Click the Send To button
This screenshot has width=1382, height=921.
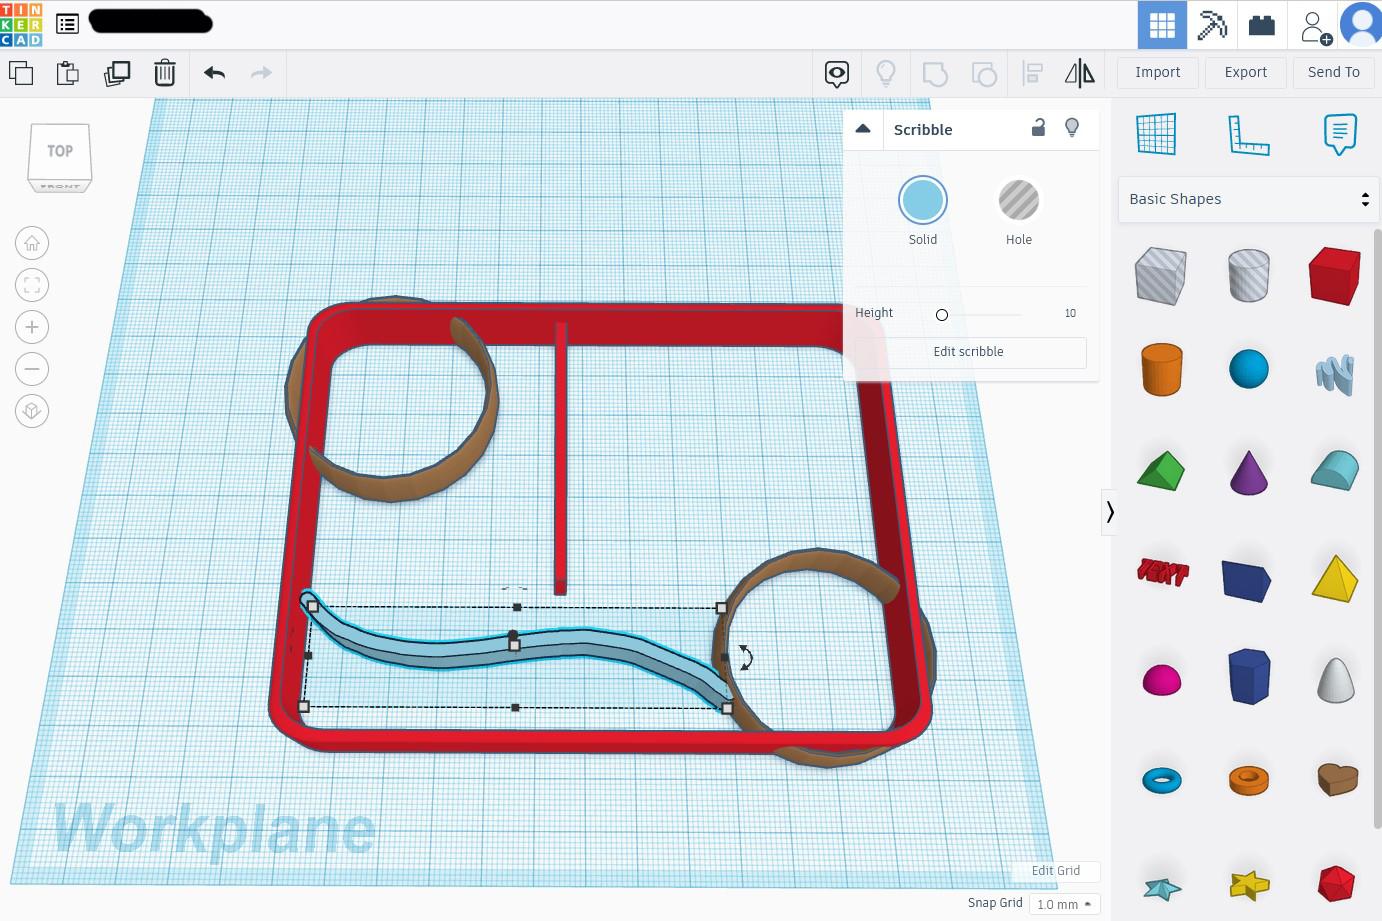point(1334,72)
